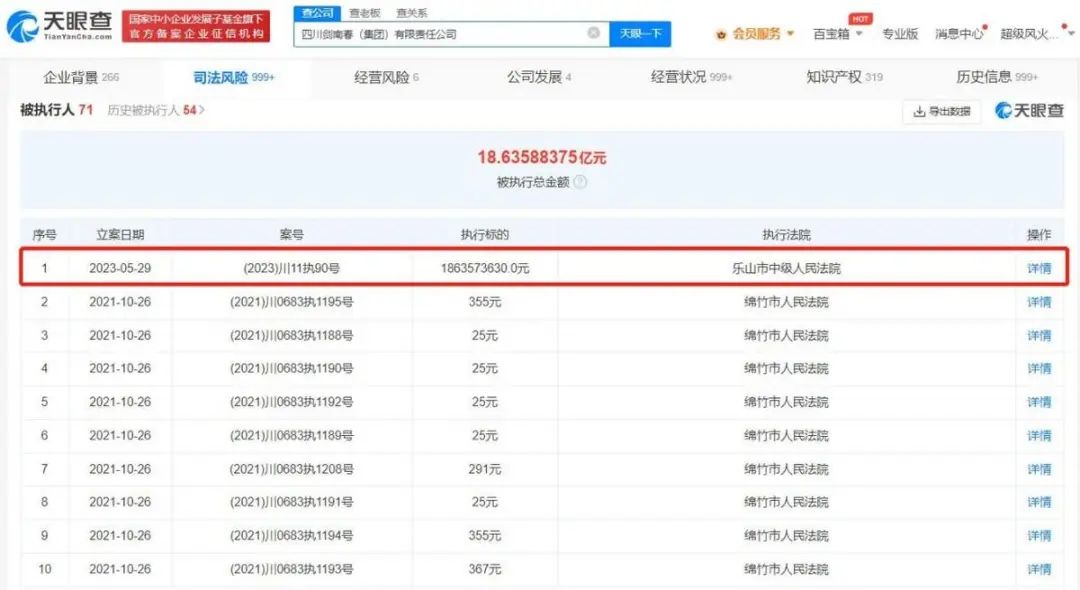
Task: Switch to the 经营状况 tab
Action: [x=692, y=77]
